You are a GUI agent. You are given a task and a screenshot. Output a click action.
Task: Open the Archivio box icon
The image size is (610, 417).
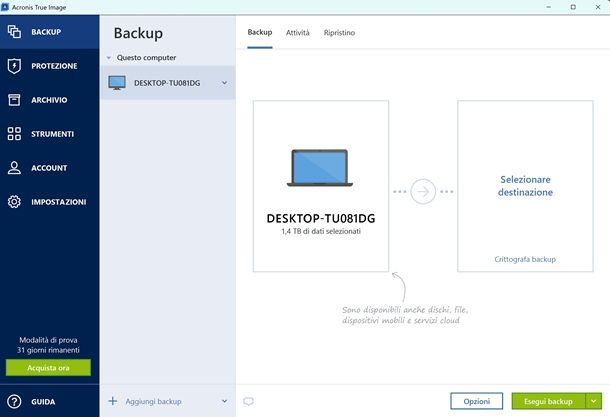point(14,100)
